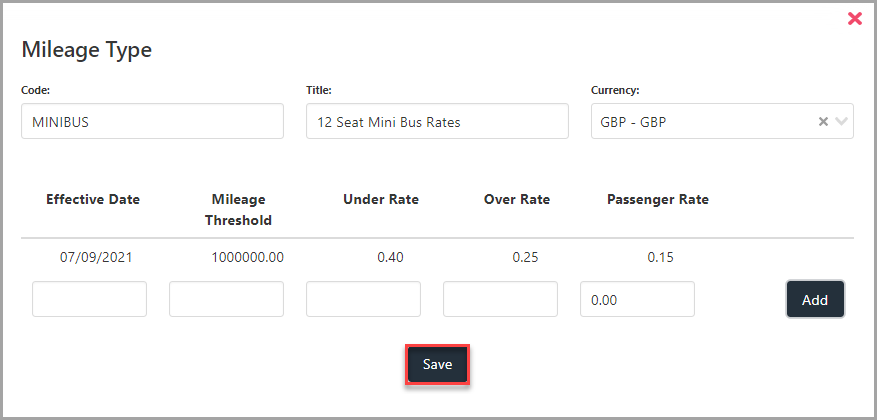877x420 pixels.
Task: Focus the empty Under Rate input
Action: [364, 299]
